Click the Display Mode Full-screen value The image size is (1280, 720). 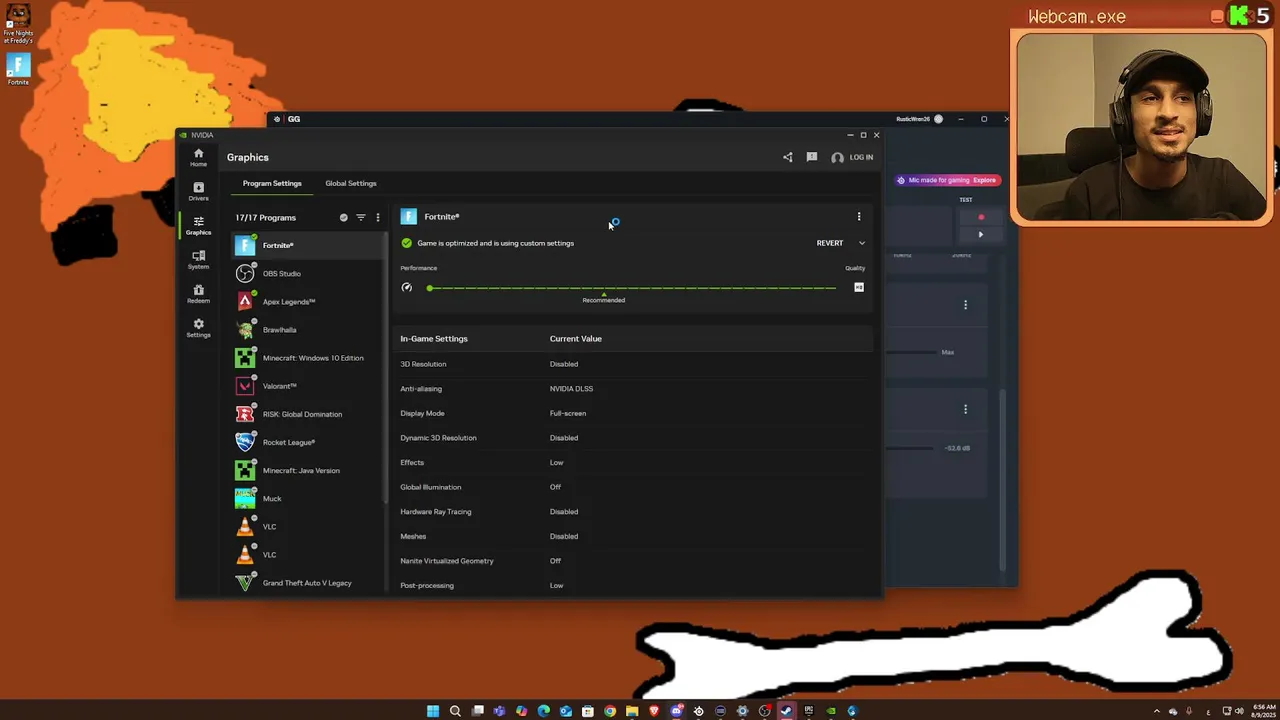pos(568,413)
